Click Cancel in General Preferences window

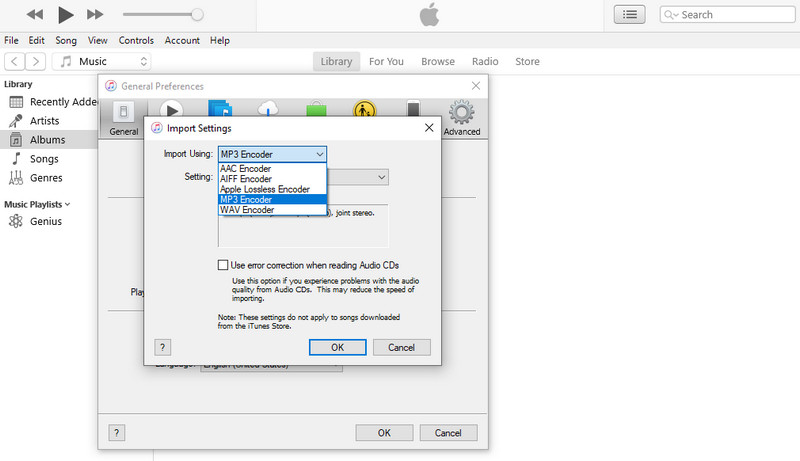pos(448,433)
